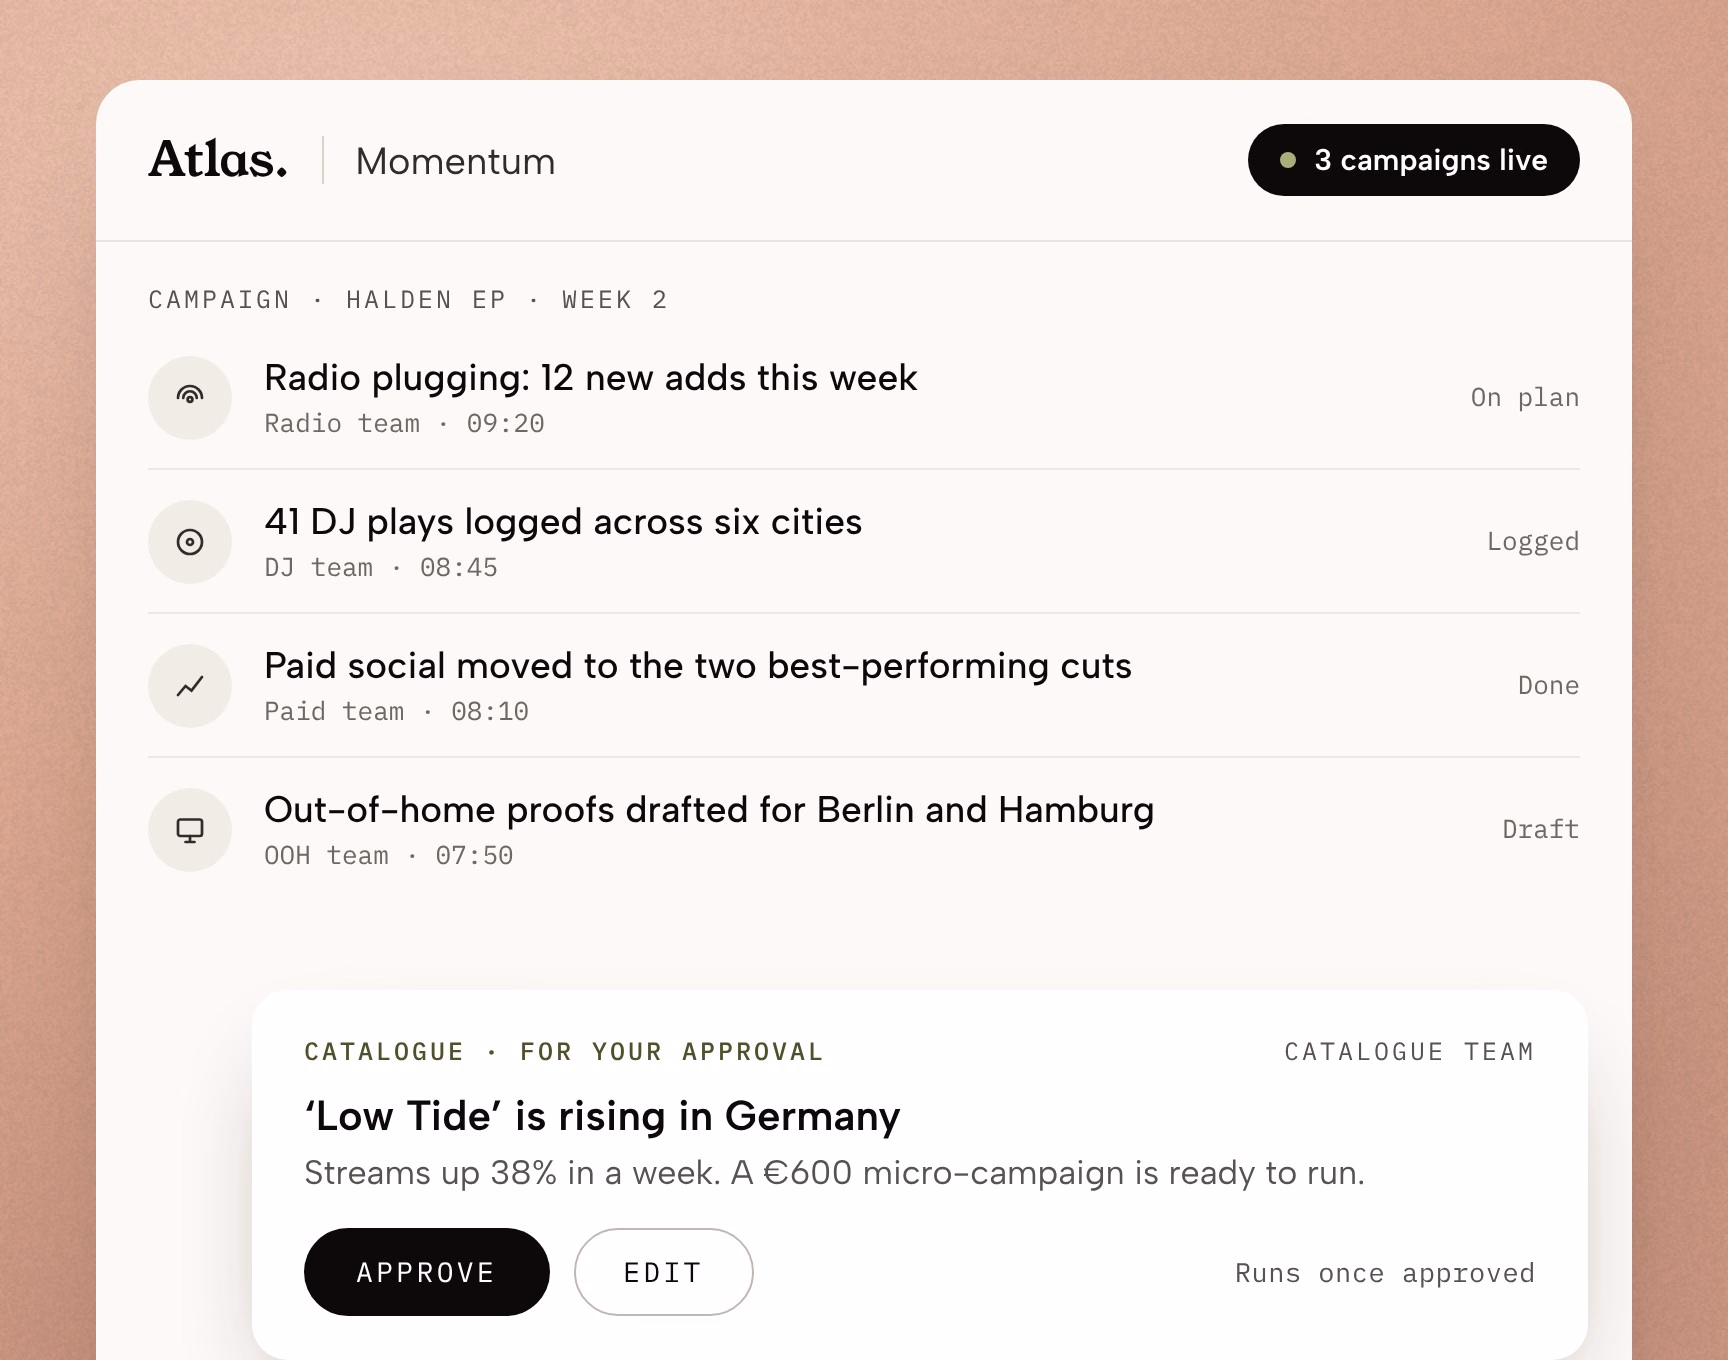Click the 'Logged' status

tap(1532, 541)
